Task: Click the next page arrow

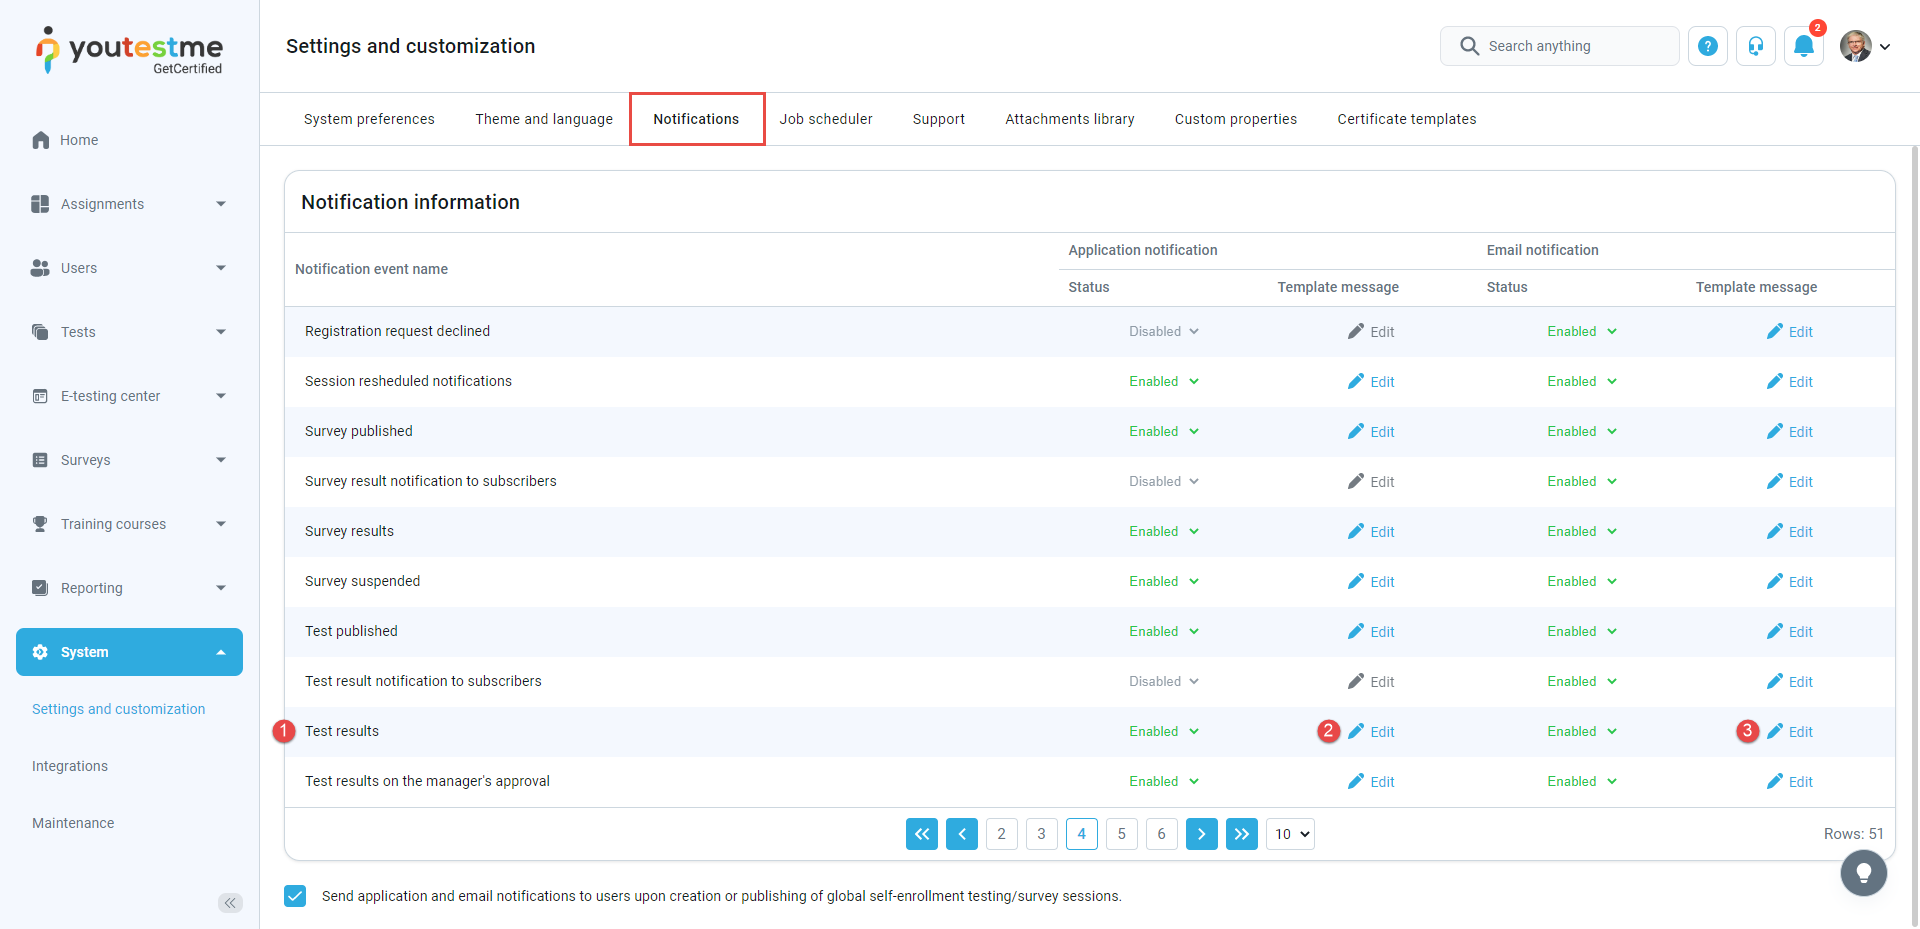Action: 1201,834
